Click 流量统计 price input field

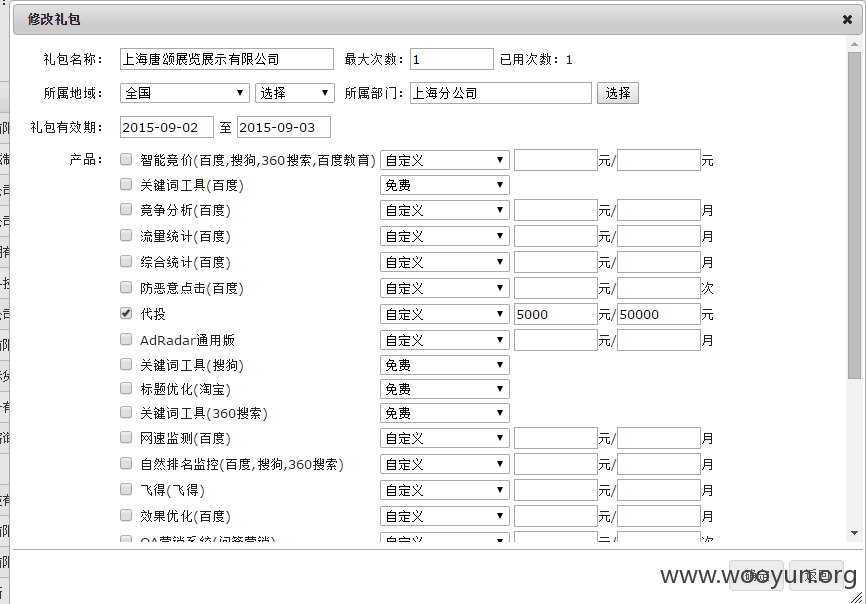[556, 236]
